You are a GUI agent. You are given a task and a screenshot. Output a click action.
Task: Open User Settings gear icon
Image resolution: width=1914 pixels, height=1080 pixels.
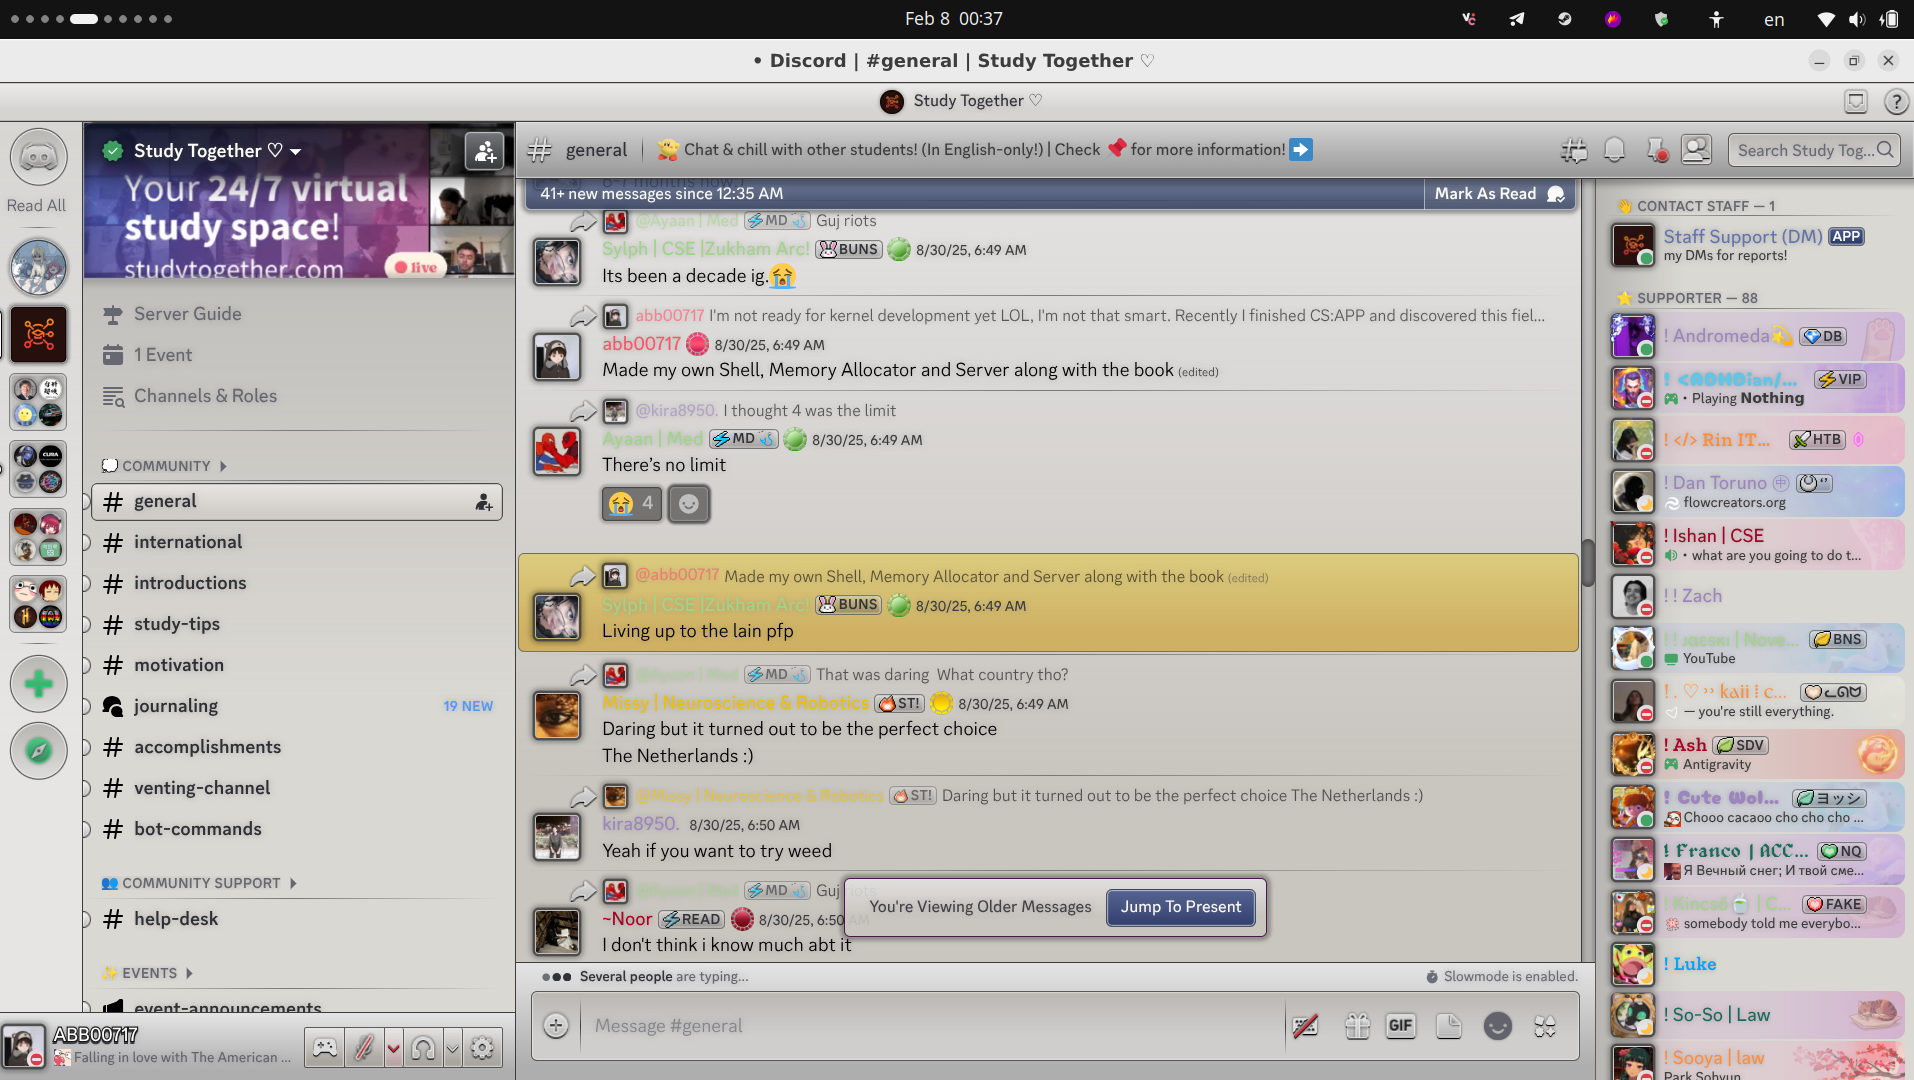(482, 1047)
